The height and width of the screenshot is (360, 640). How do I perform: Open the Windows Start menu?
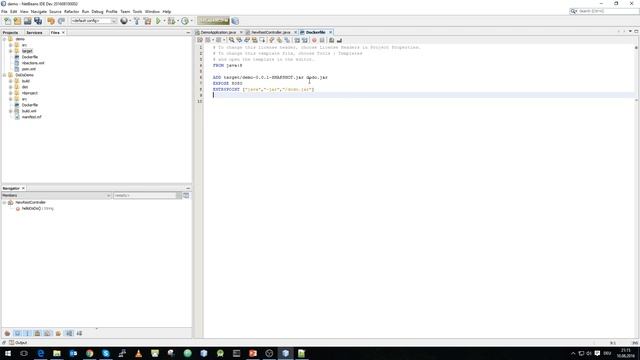pyautogui.click(x=8, y=353)
